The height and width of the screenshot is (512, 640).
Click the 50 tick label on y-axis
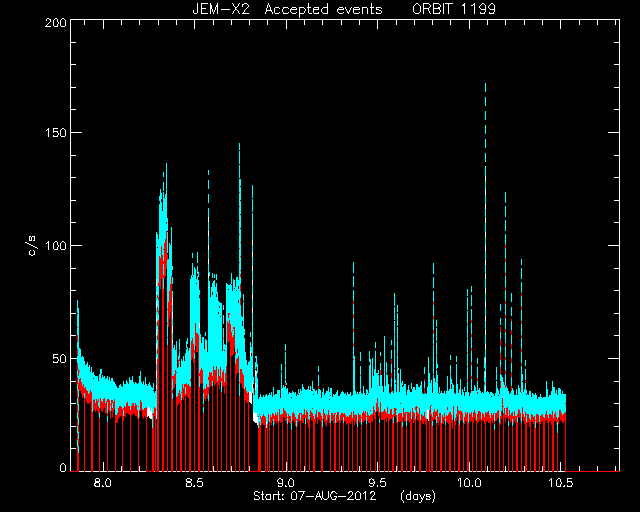coord(60,359)
